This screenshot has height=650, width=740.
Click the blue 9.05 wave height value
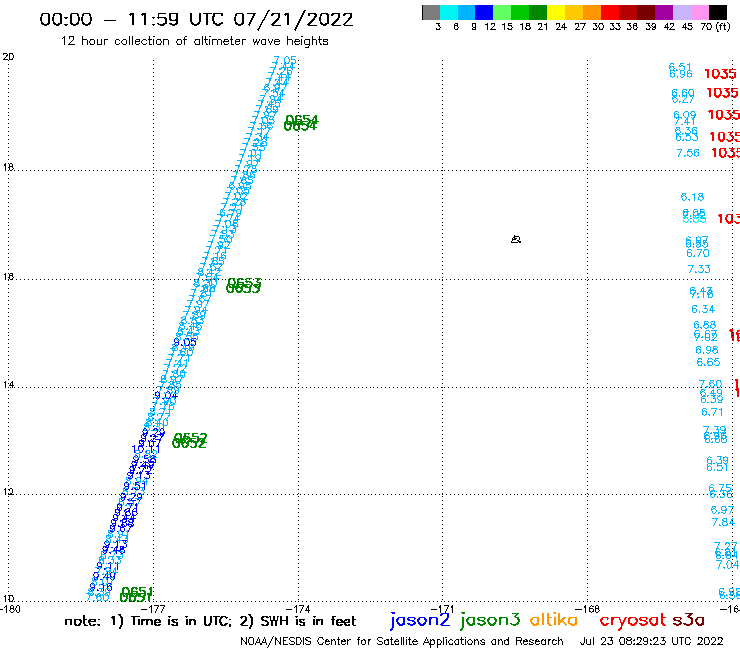185,342
